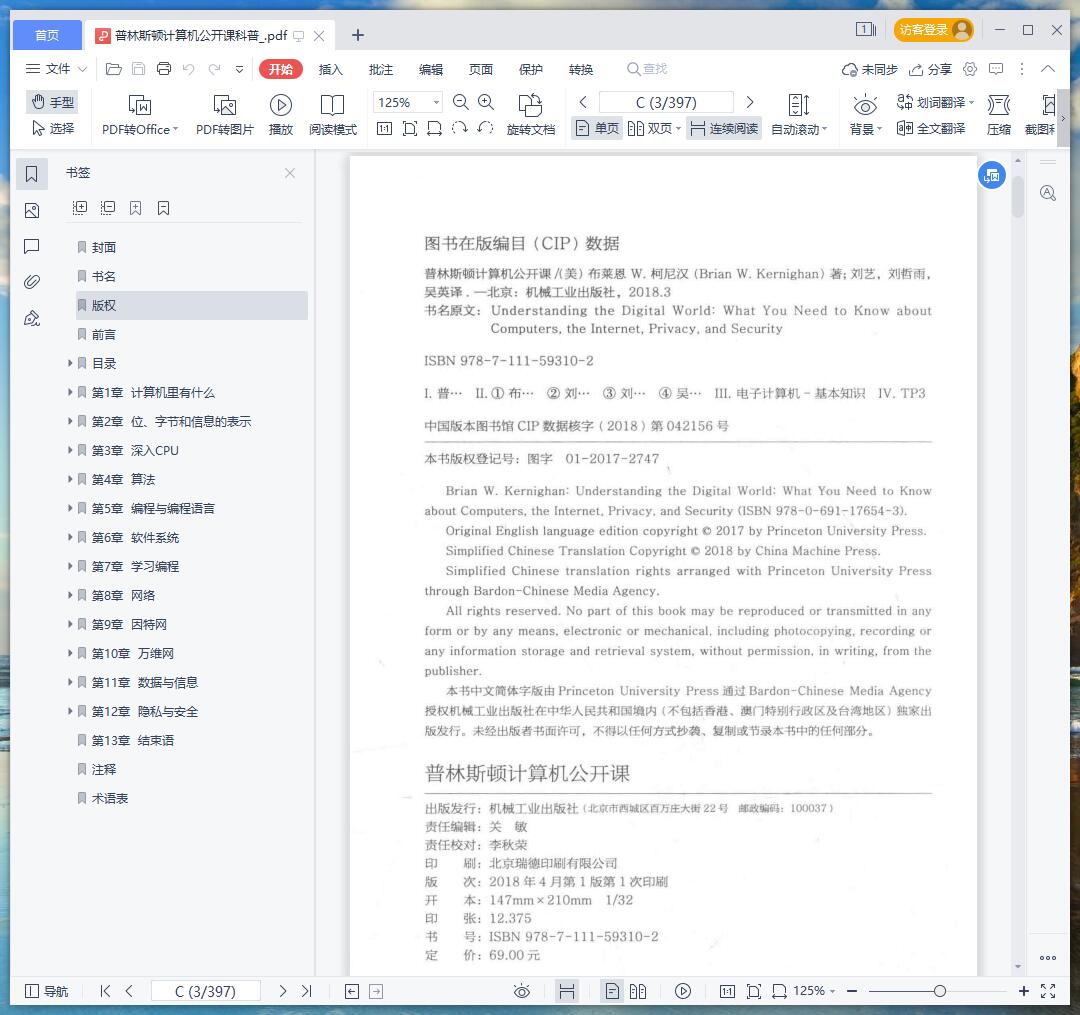
Task: Zoom in with the magnifier plus icon
Action: [x=486, y=103]
